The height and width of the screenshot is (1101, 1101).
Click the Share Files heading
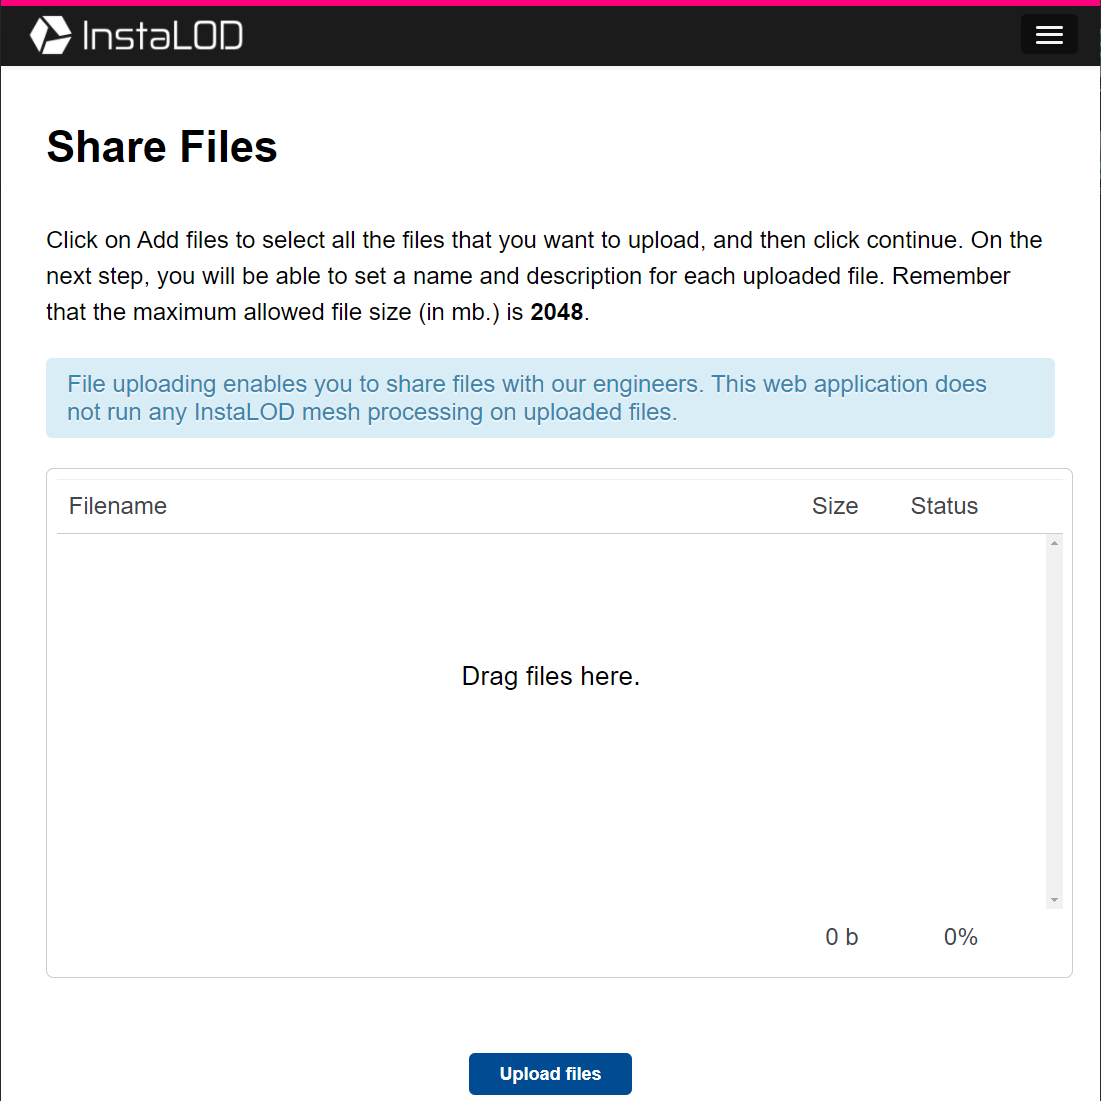pyautogui.click(x=162, y=147)
